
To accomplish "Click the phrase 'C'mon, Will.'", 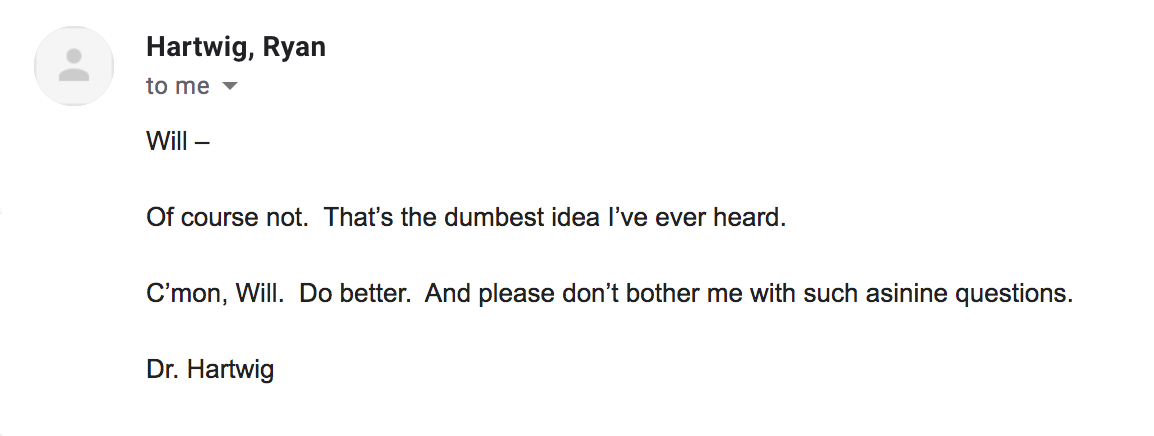I will coord(215,293).
